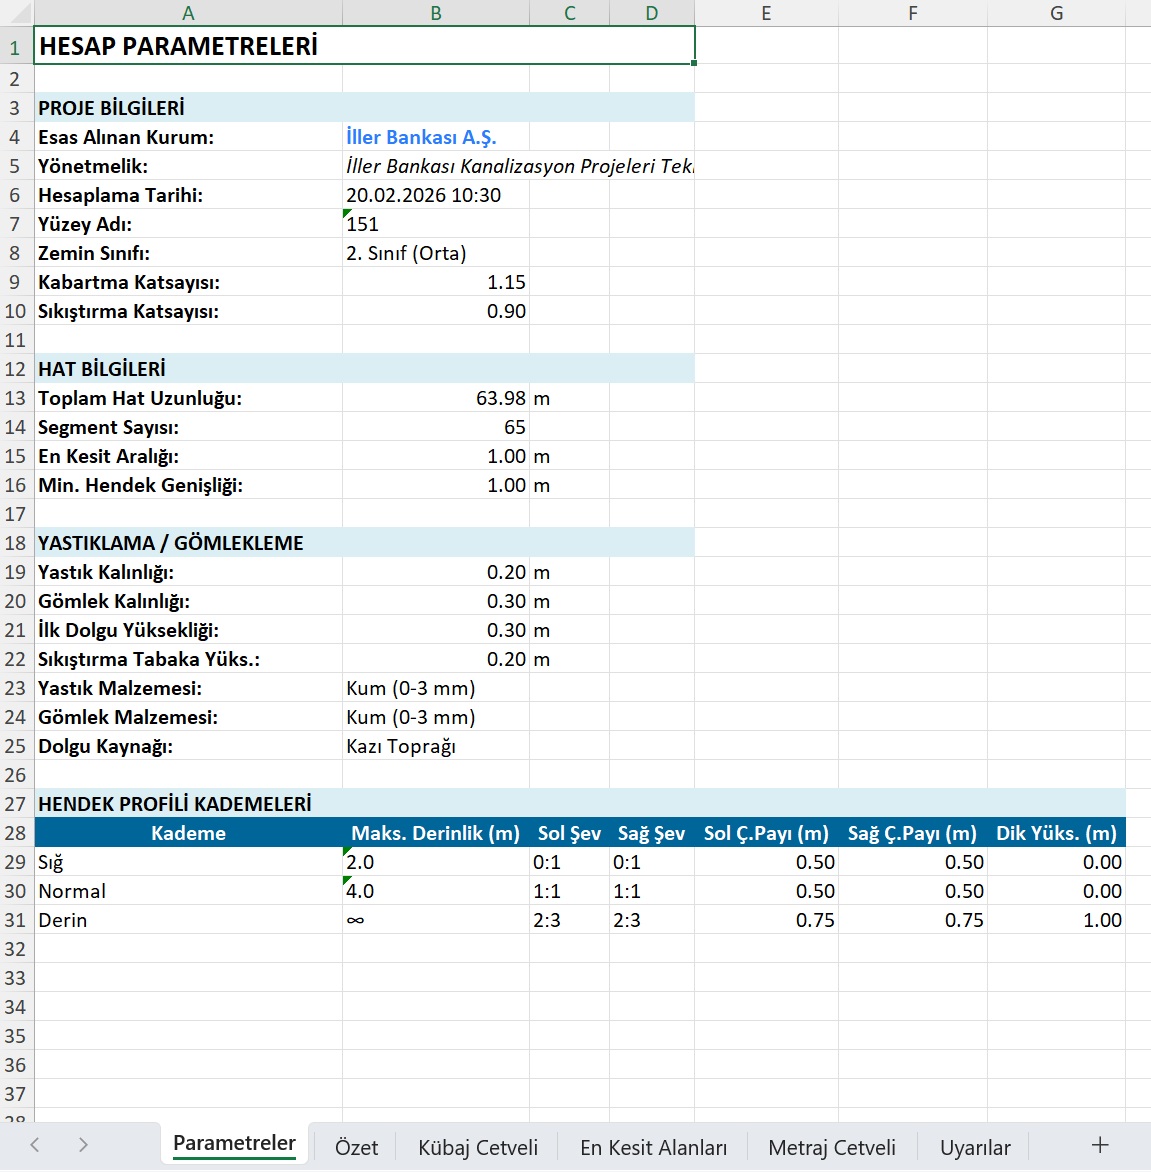This screenshot has height=1172, width=1151.
Task: Click the İller Bankası A.Ş. cell
Action: [x=436, y=137]
